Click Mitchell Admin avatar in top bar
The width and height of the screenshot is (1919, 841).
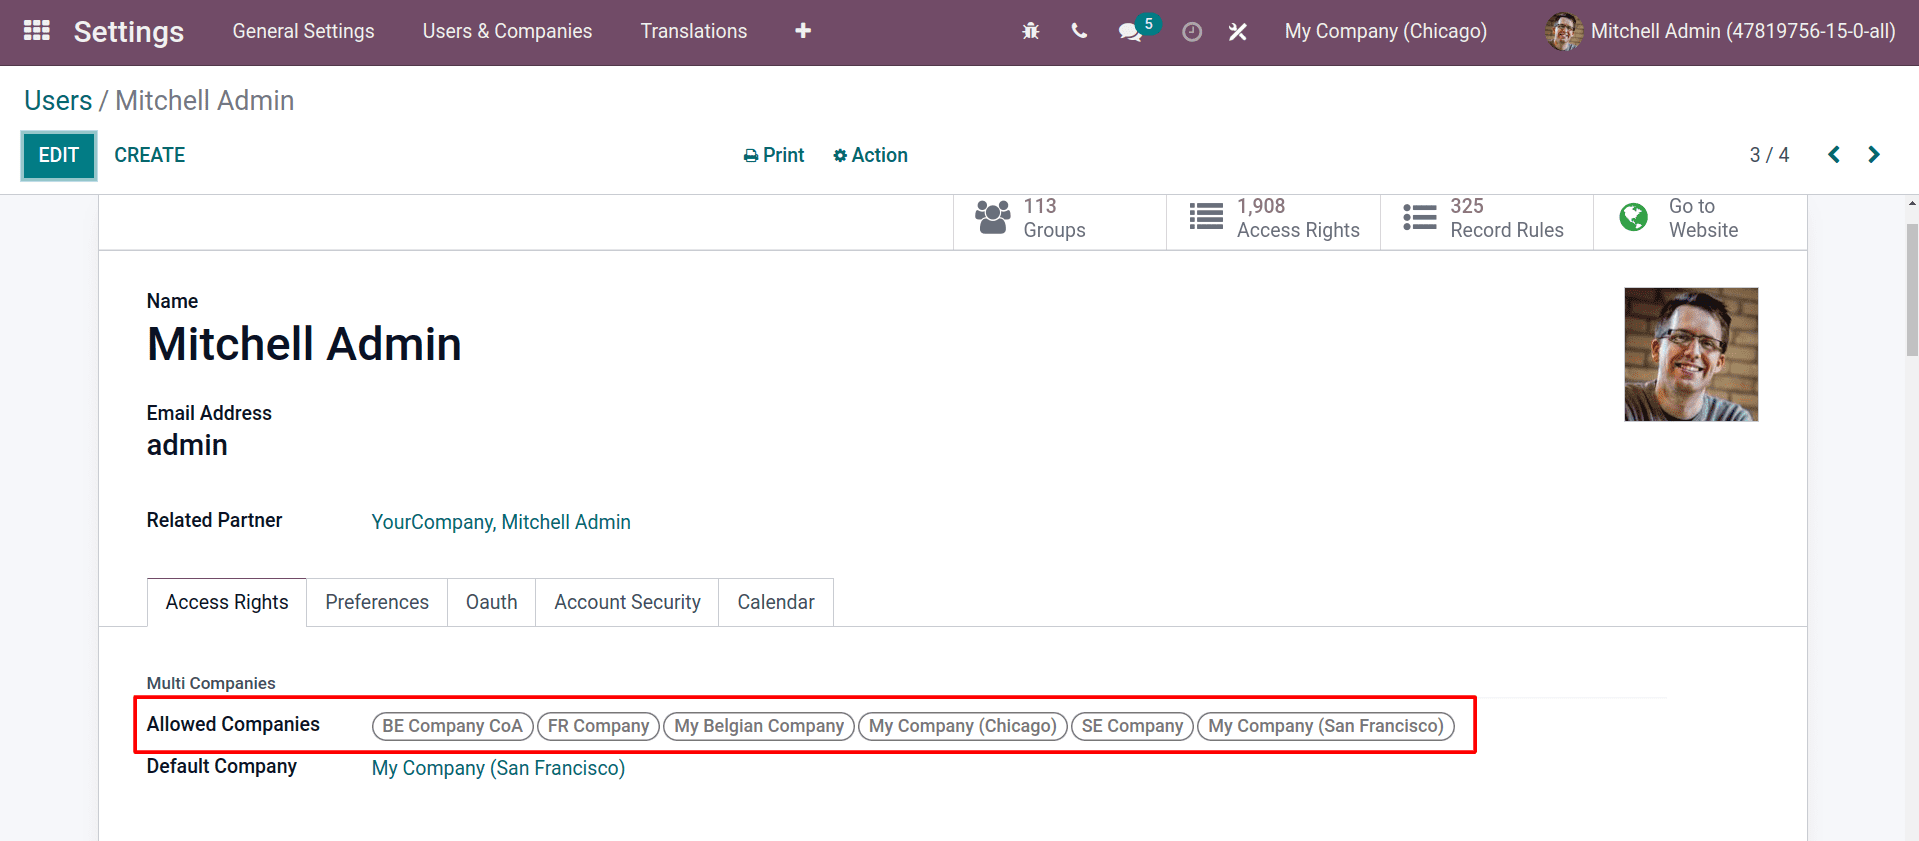[1563, 32]
